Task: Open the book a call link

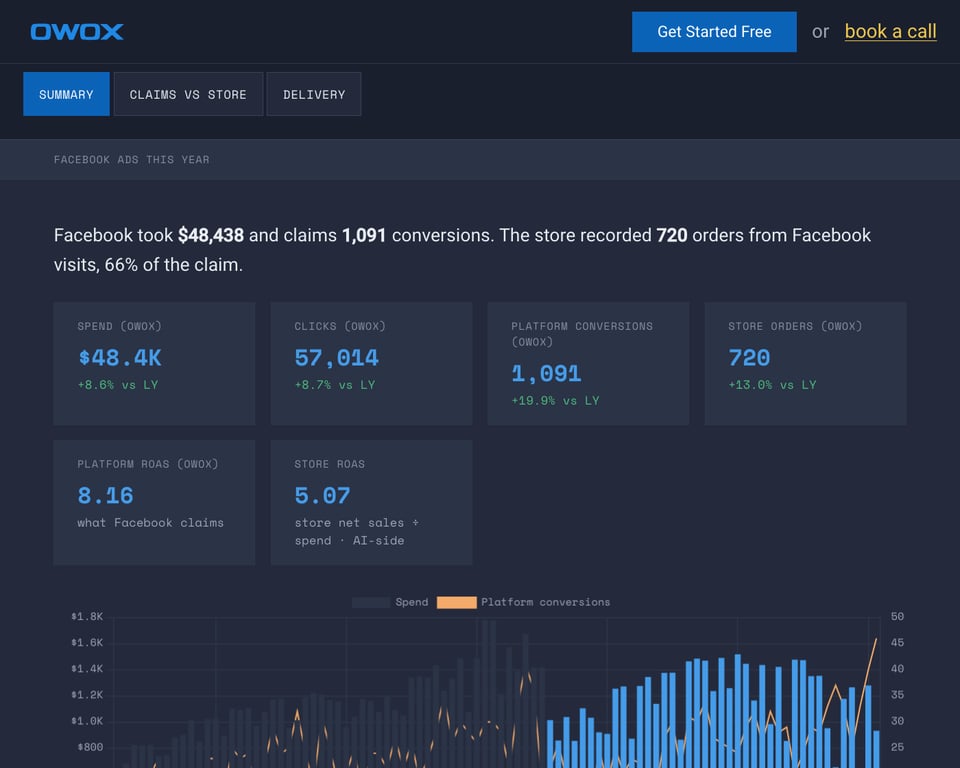Action: 890,31
